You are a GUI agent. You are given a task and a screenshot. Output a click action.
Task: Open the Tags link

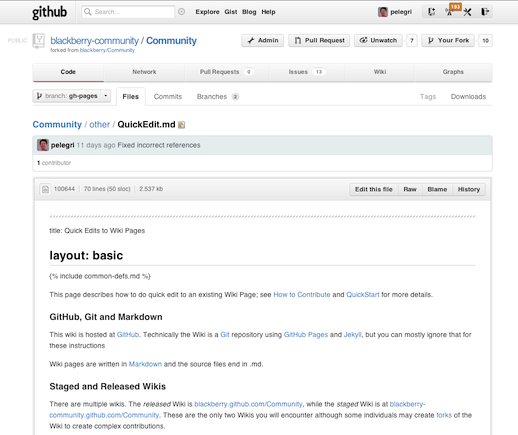coord(428,97)
